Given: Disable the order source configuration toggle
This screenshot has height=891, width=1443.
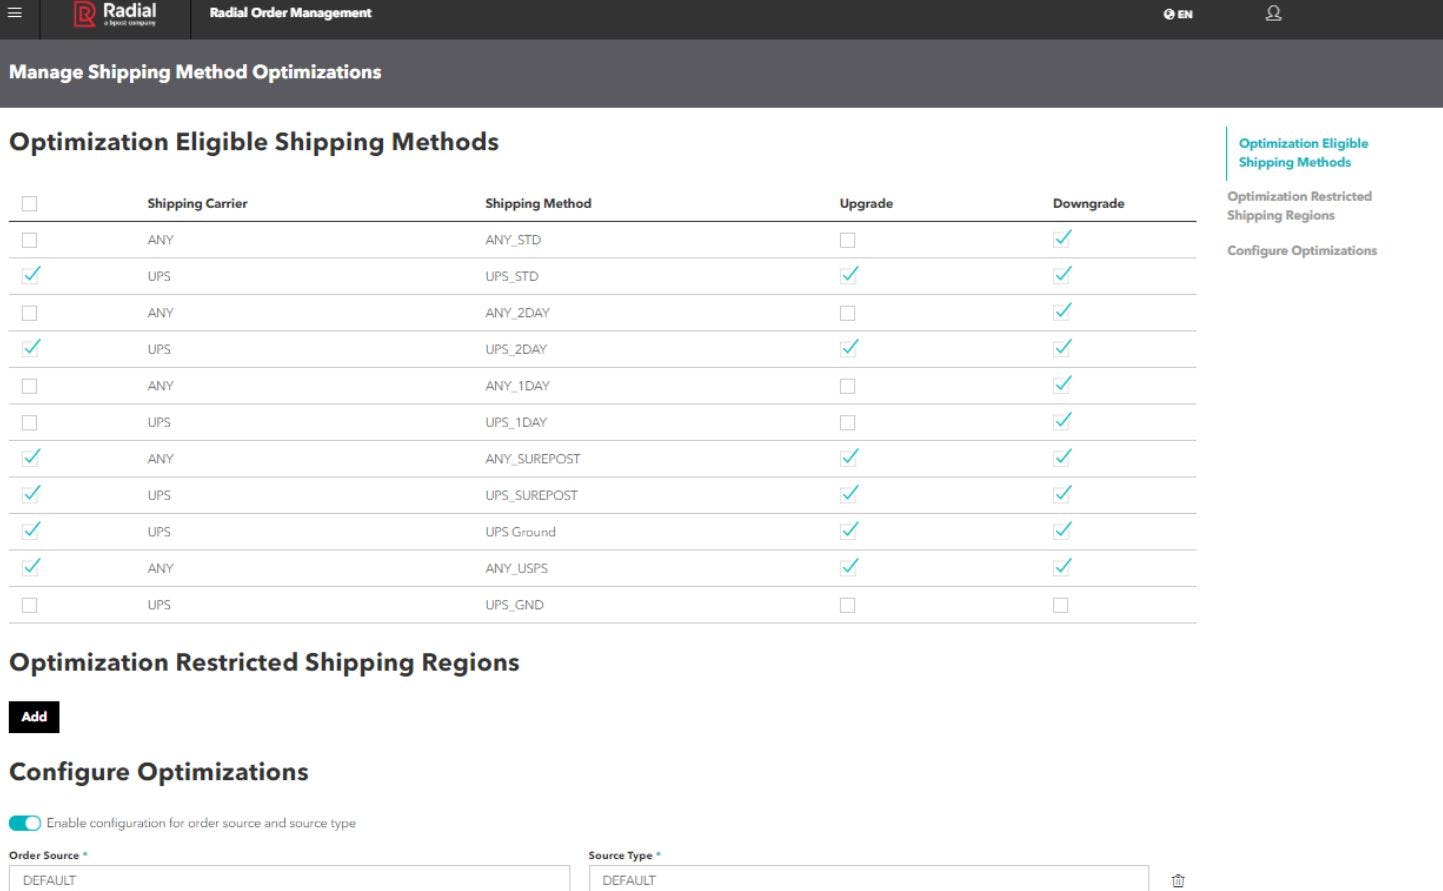Looking at the screenshot, I should (22, 822).
